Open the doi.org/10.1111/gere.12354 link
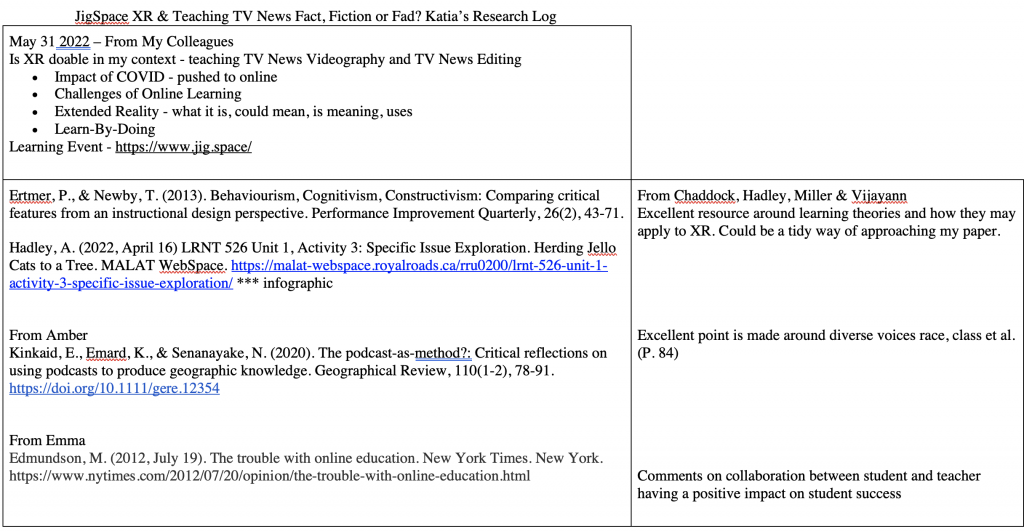The width and height of the screenshot is (1024, 531). pos(114,388)
